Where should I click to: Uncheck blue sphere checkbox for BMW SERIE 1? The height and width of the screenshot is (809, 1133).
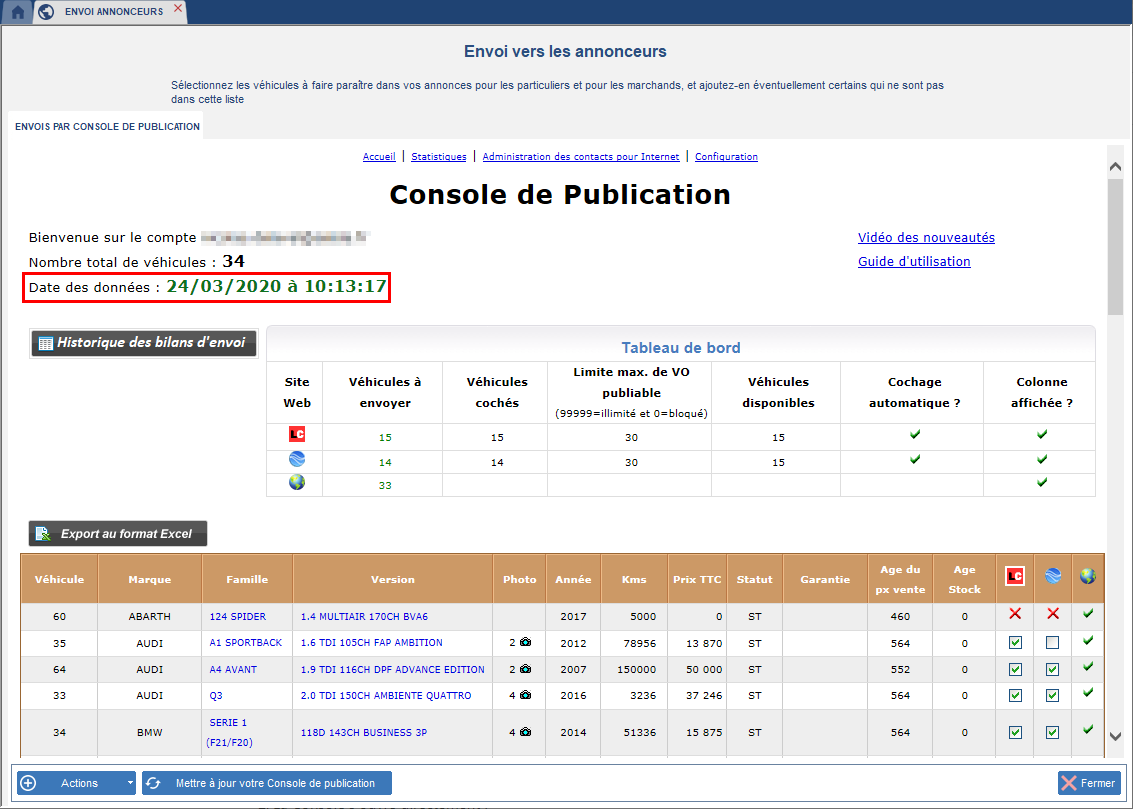tap(1053, 732)
